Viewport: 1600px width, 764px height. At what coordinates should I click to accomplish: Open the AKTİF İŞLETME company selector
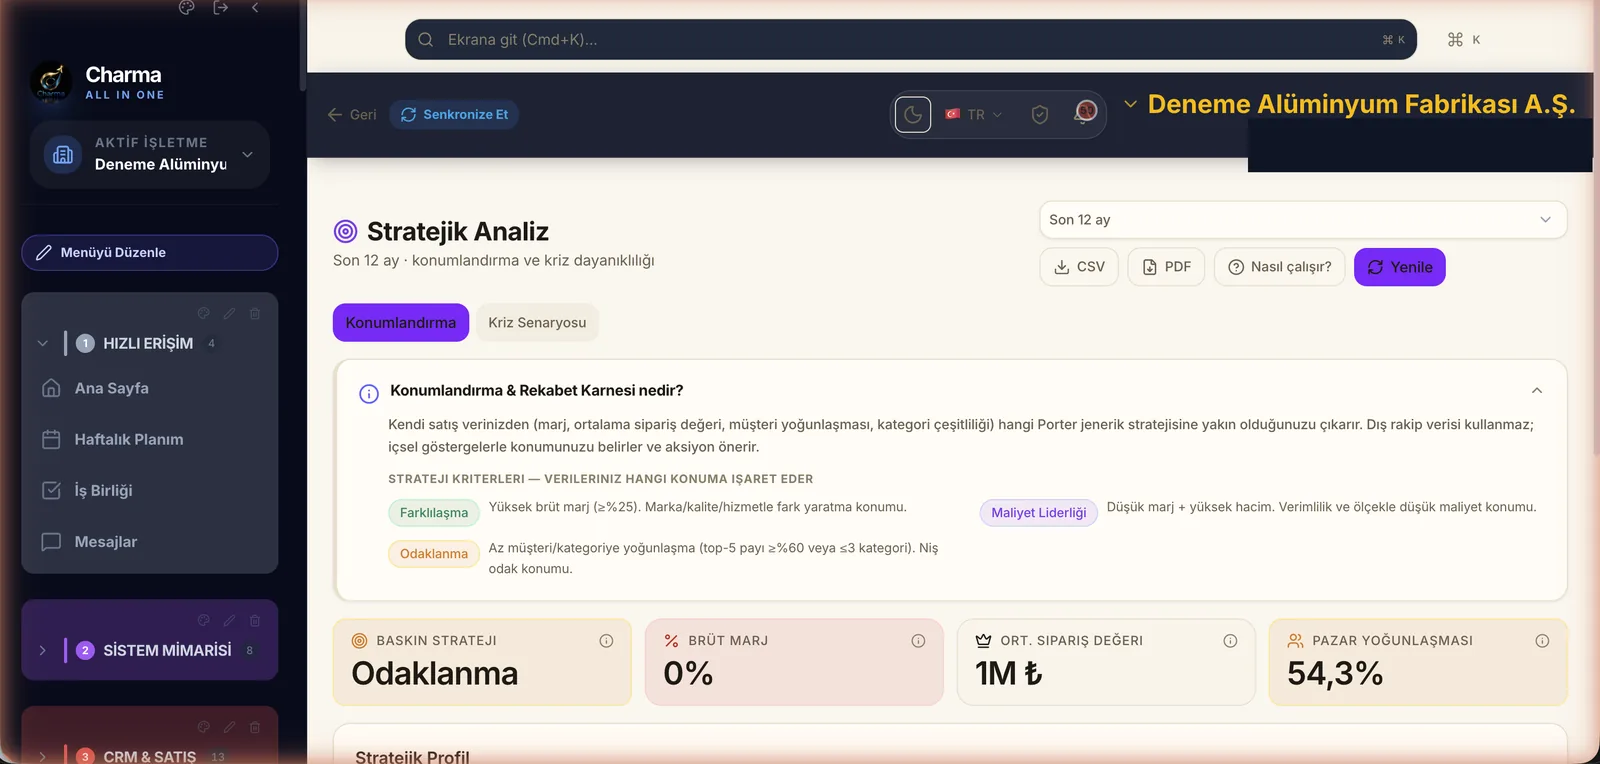[150, 154]
